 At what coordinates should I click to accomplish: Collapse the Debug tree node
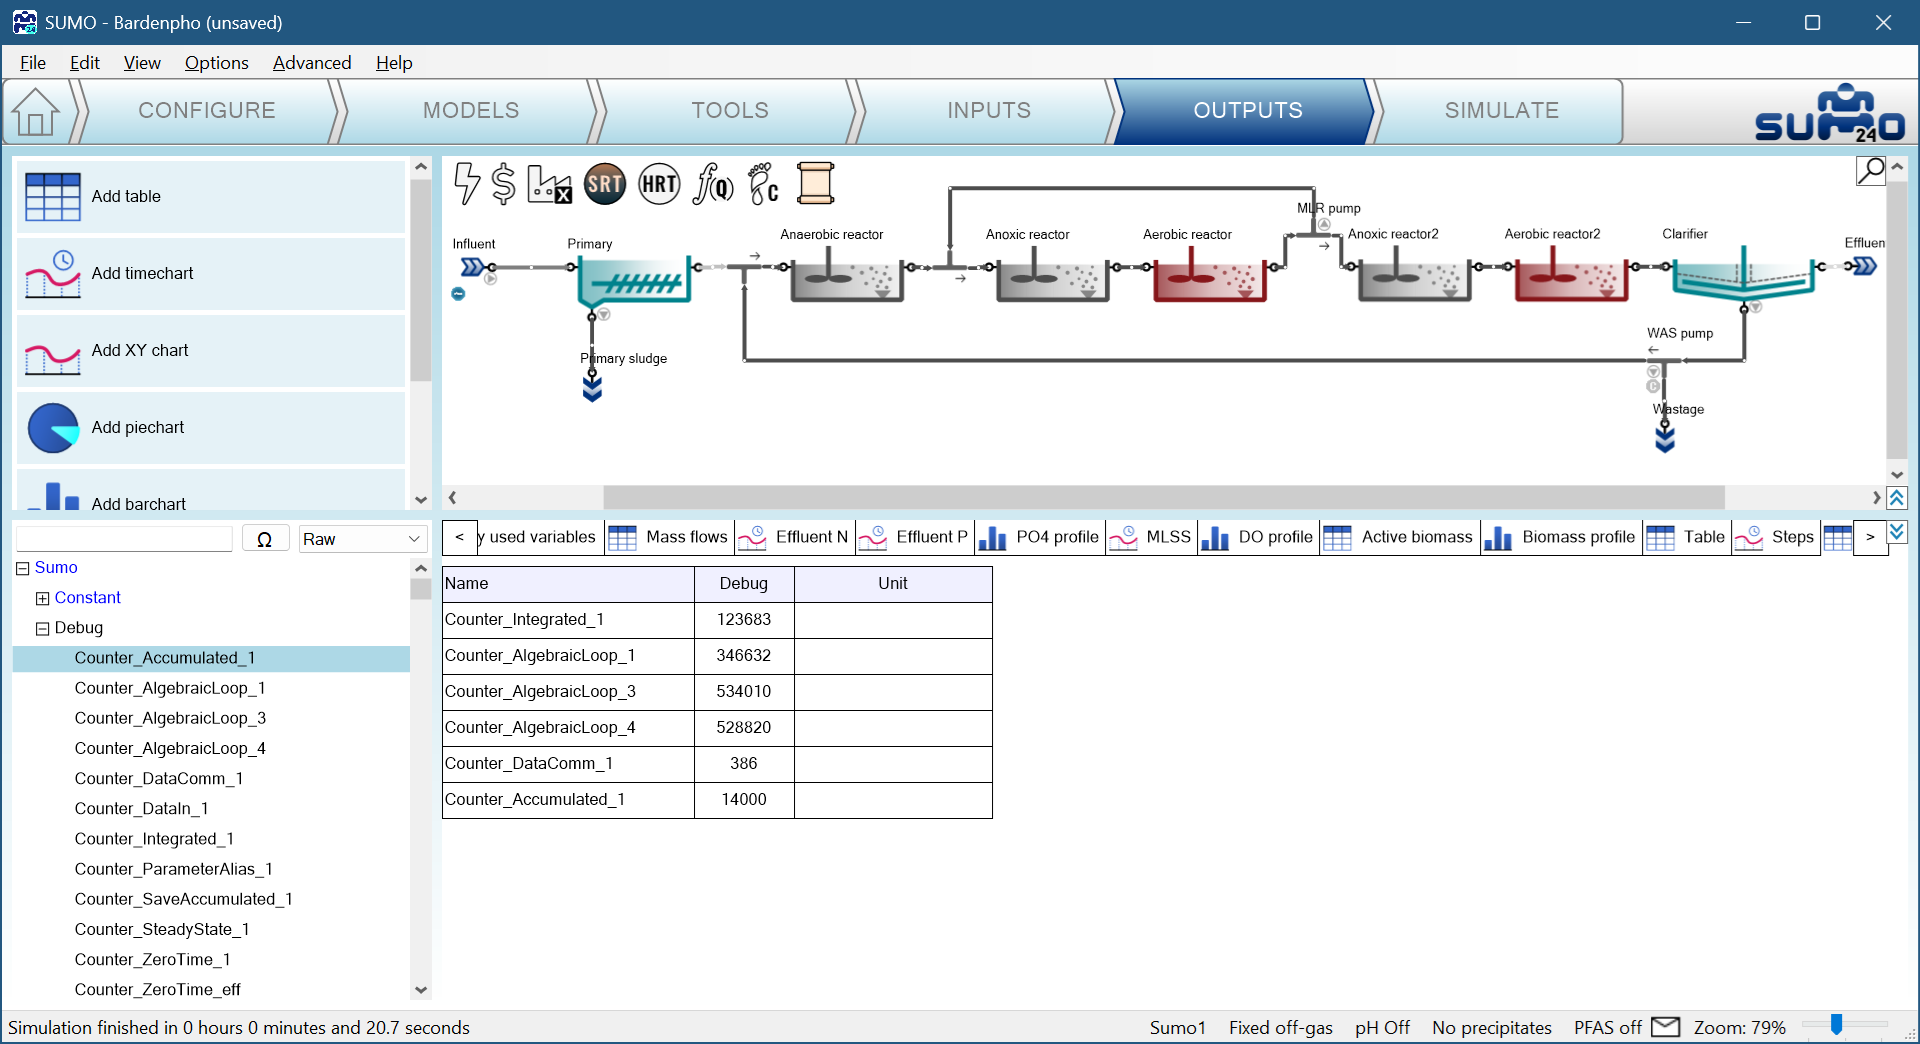[42, 628]
